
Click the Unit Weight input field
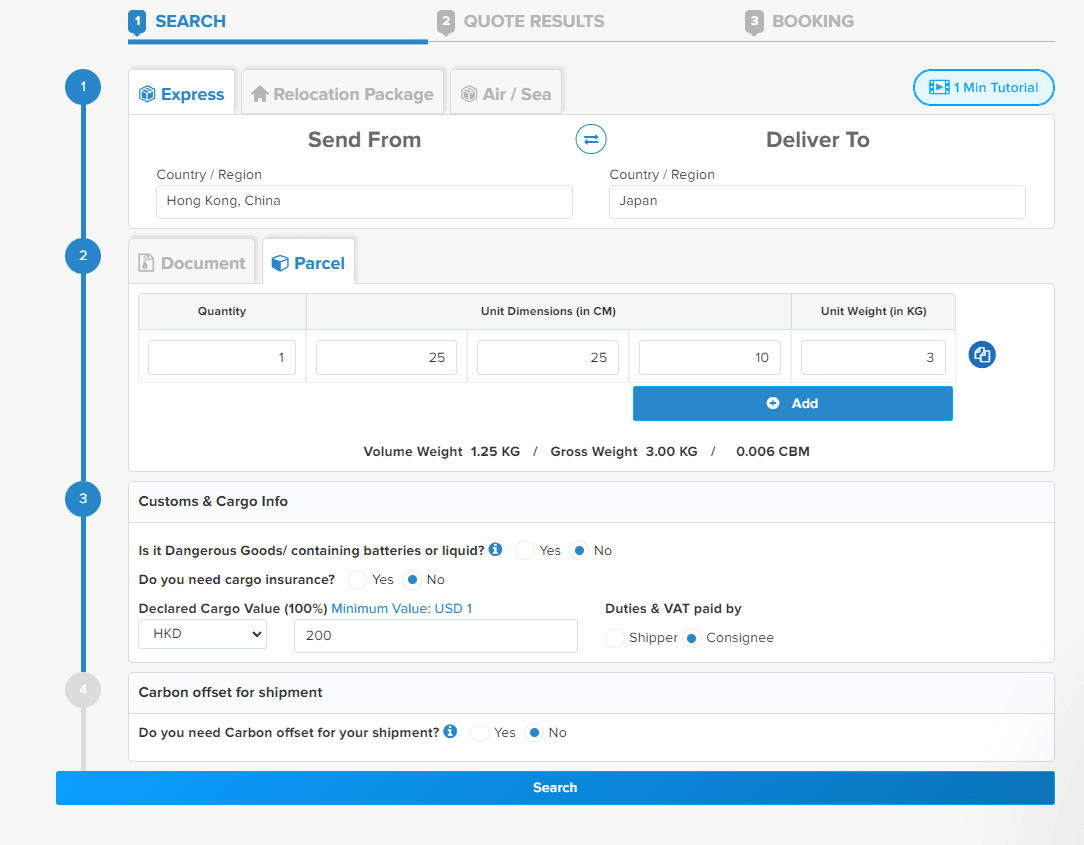click(x=872, y=358)
